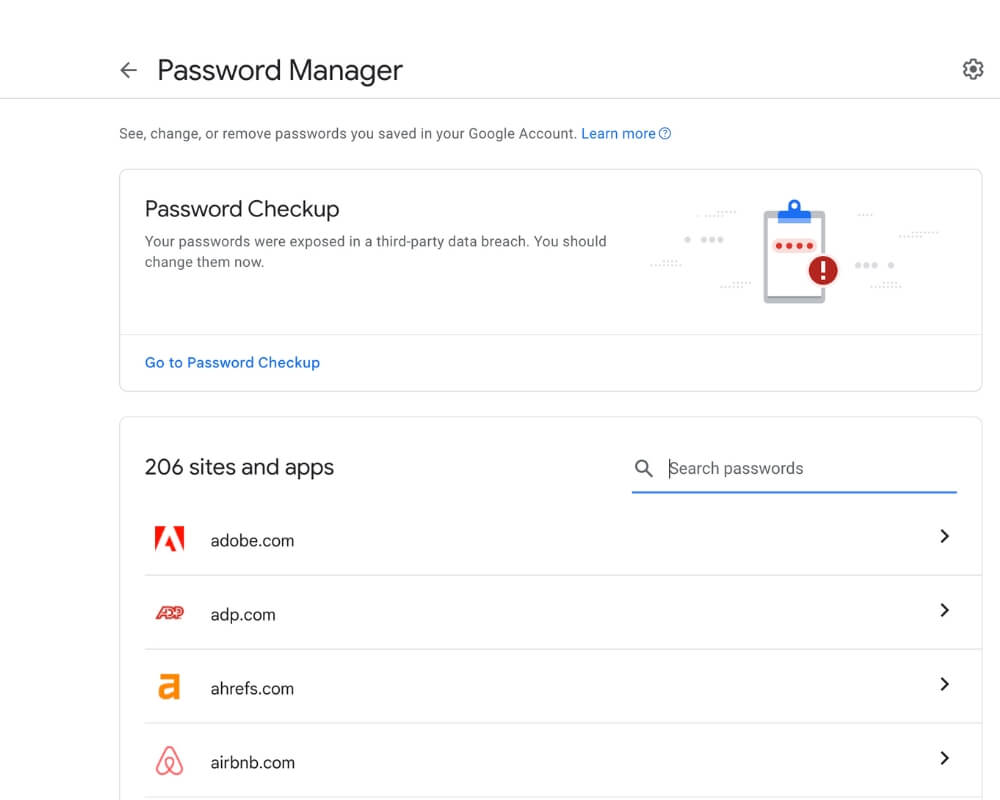Click the Airbnb logo icon
This screenshot has width=1000, height=800.
[x=168, y=760]
